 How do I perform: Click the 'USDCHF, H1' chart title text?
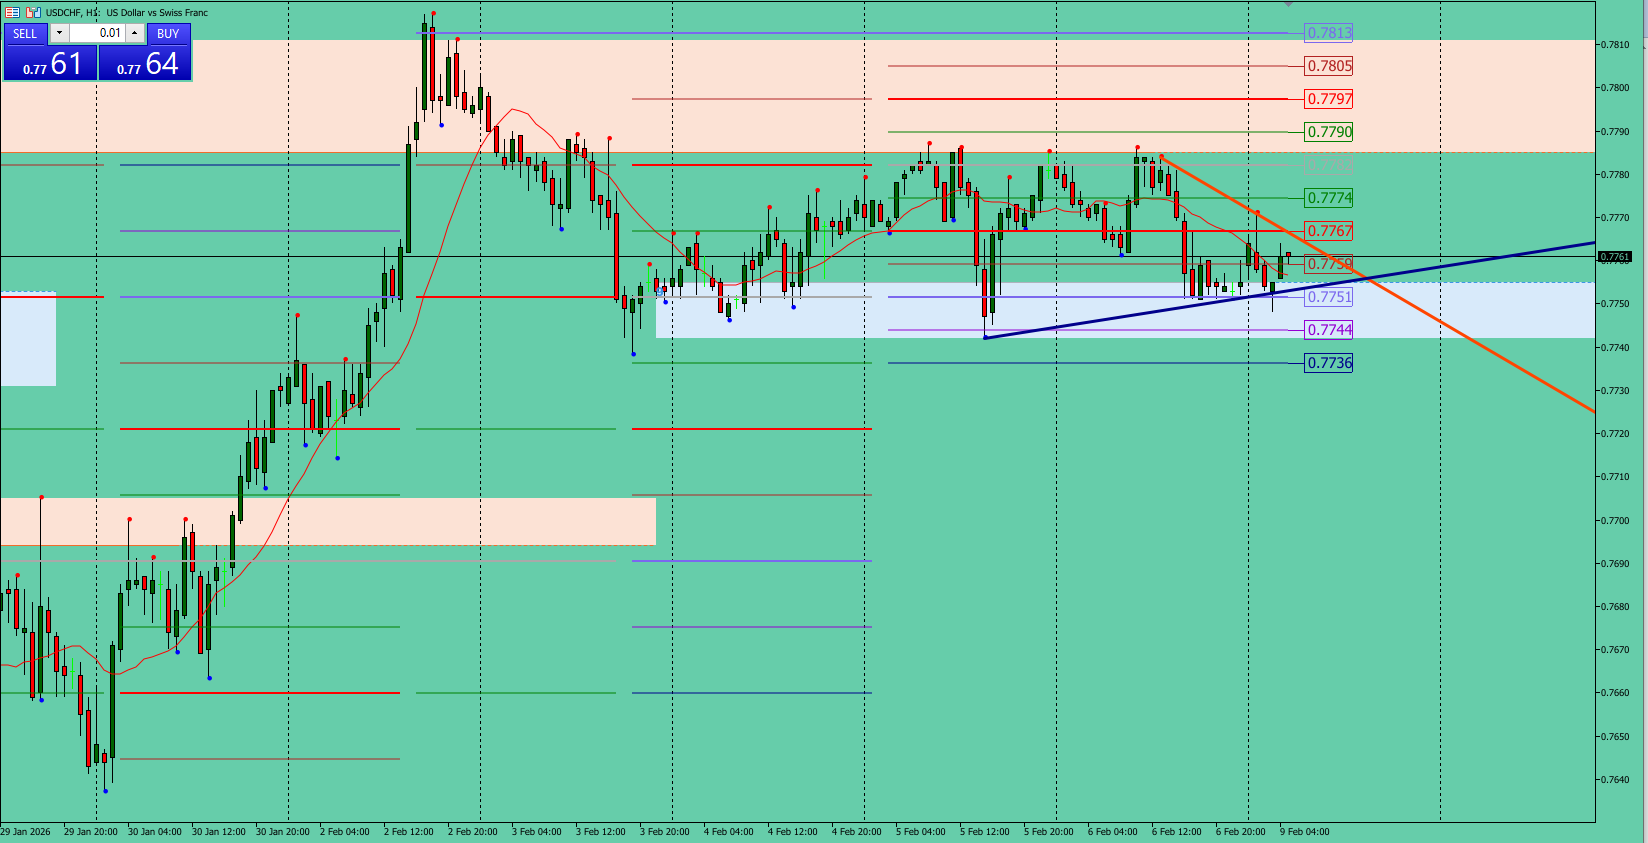pyautogui.click(x=72, y=13)
